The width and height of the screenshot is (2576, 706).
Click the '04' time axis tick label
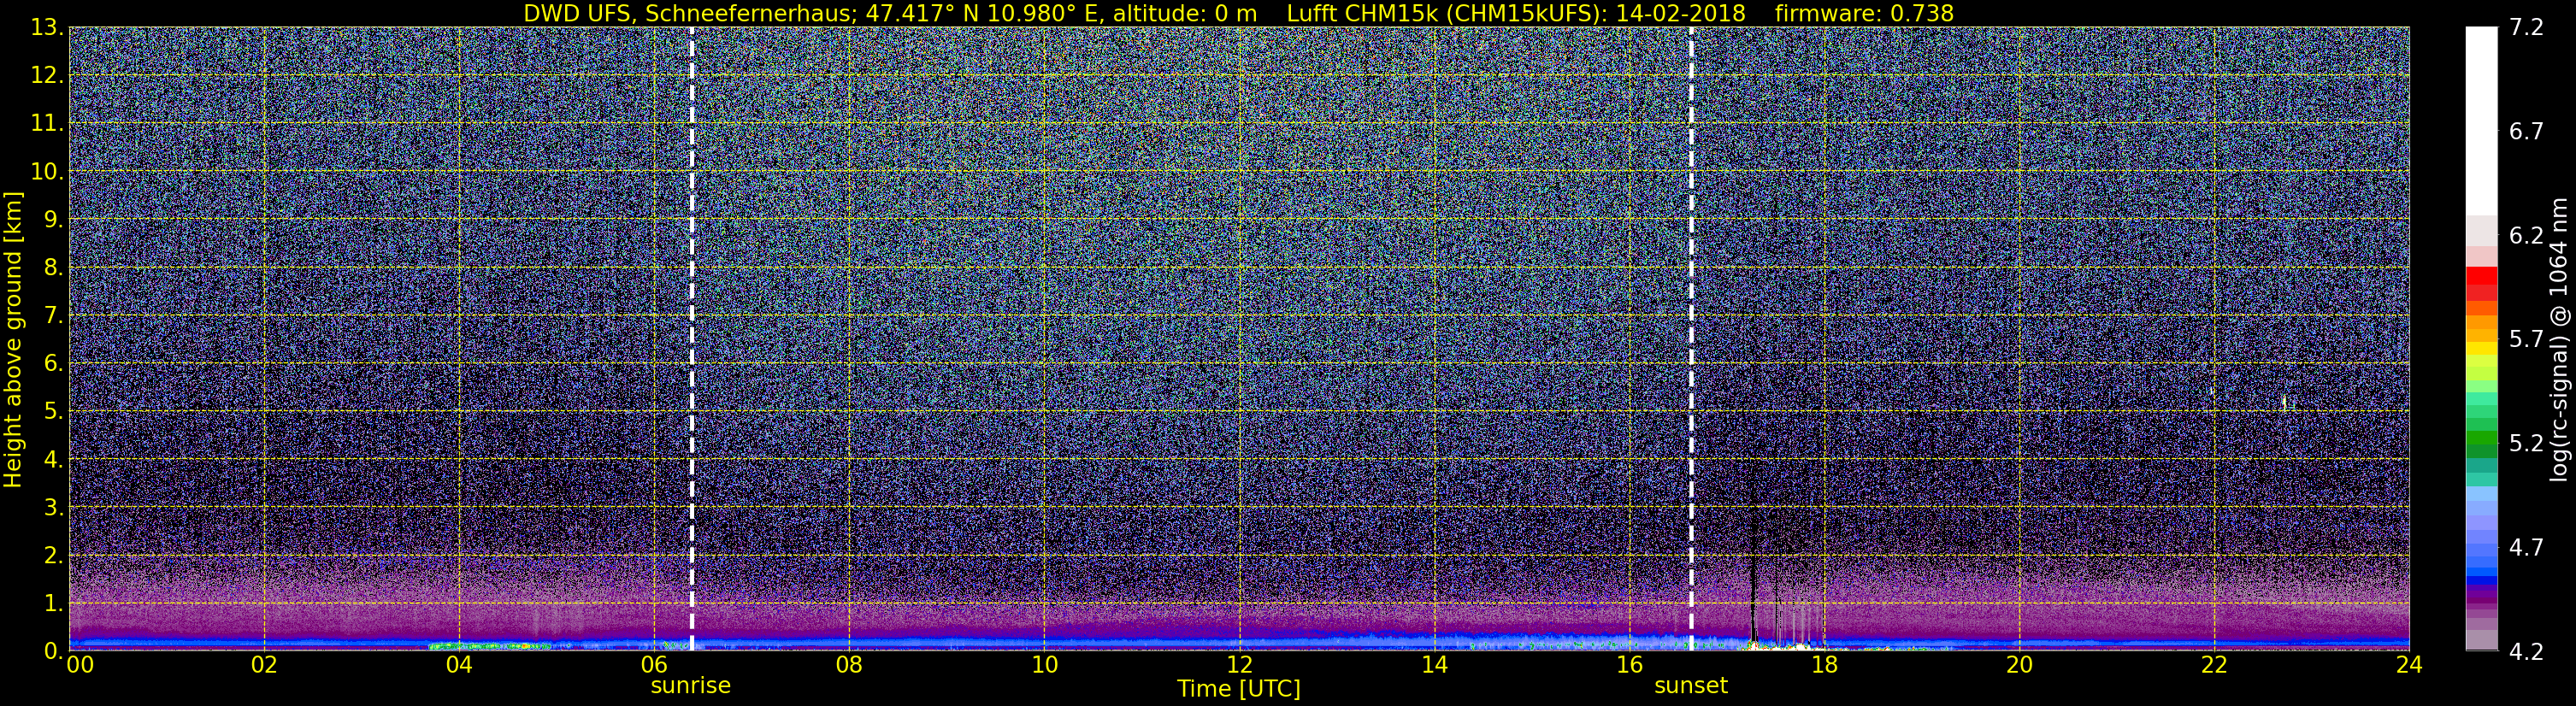point(459,665)
